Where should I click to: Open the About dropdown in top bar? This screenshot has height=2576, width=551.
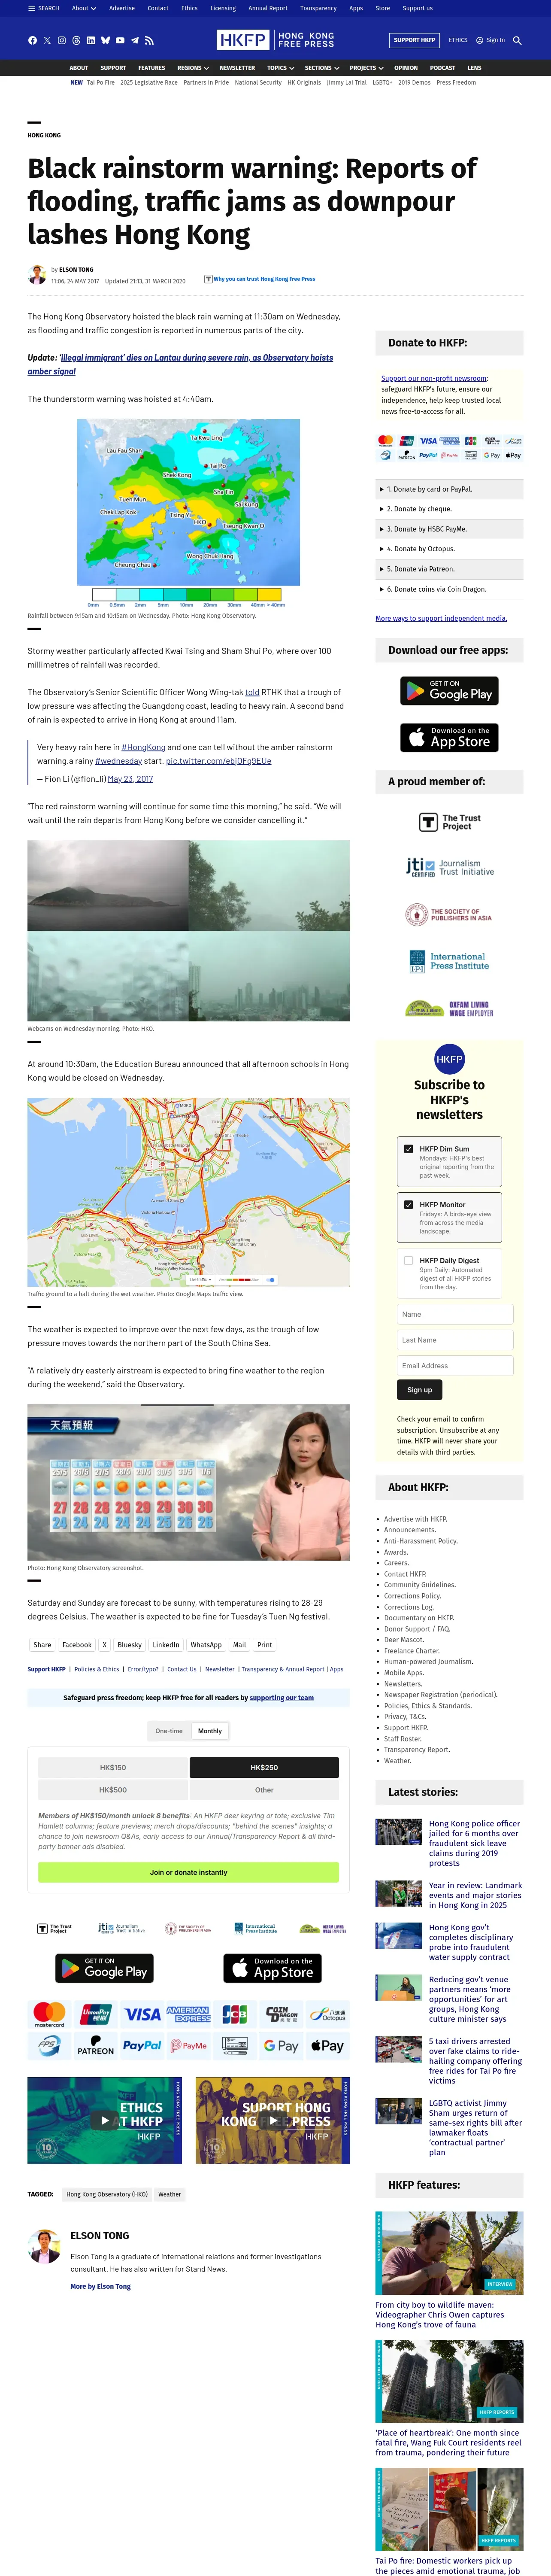(x=84, y=8)
